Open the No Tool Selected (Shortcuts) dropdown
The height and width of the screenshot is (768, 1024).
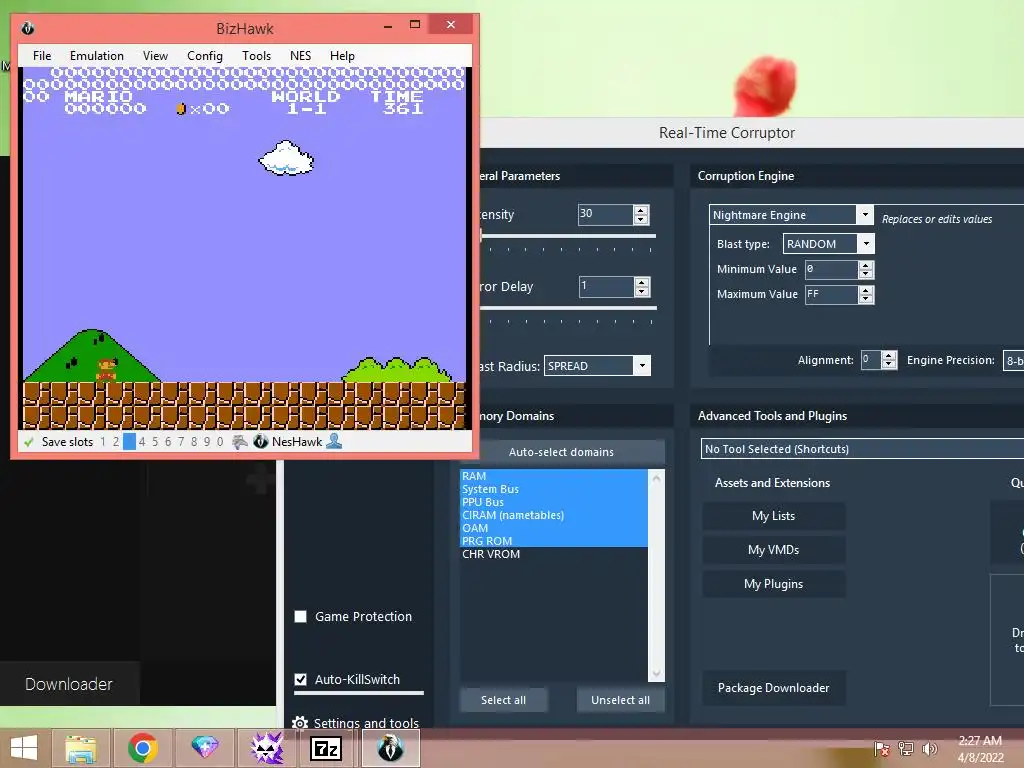[862, 449]
